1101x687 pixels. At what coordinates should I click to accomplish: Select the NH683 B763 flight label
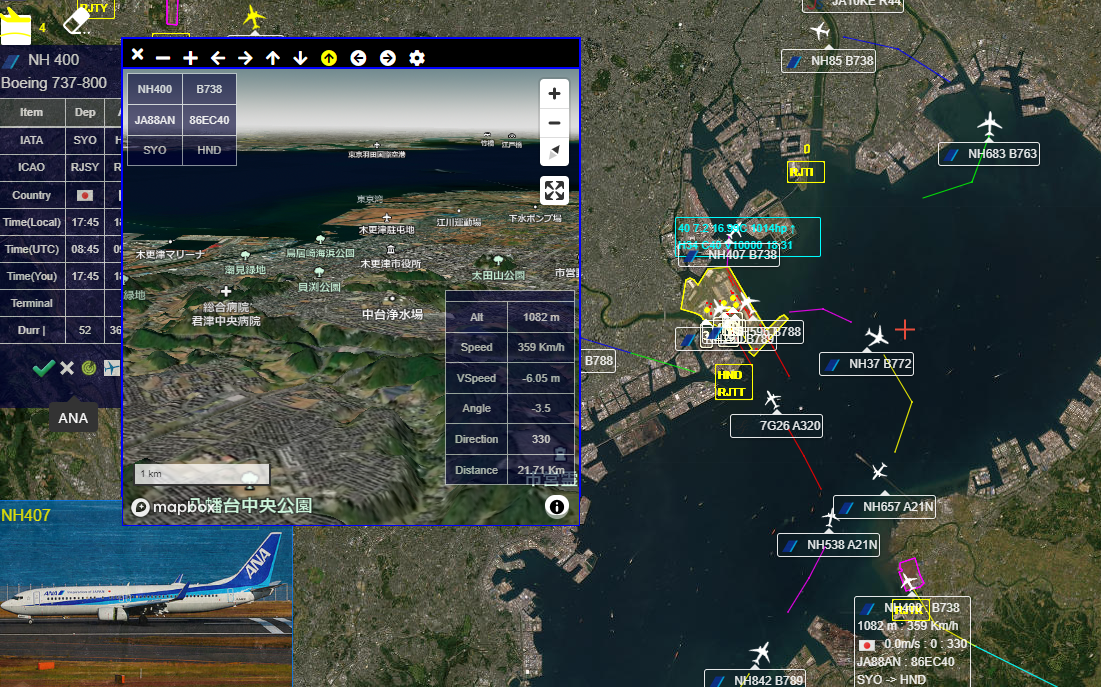point(989,154)
